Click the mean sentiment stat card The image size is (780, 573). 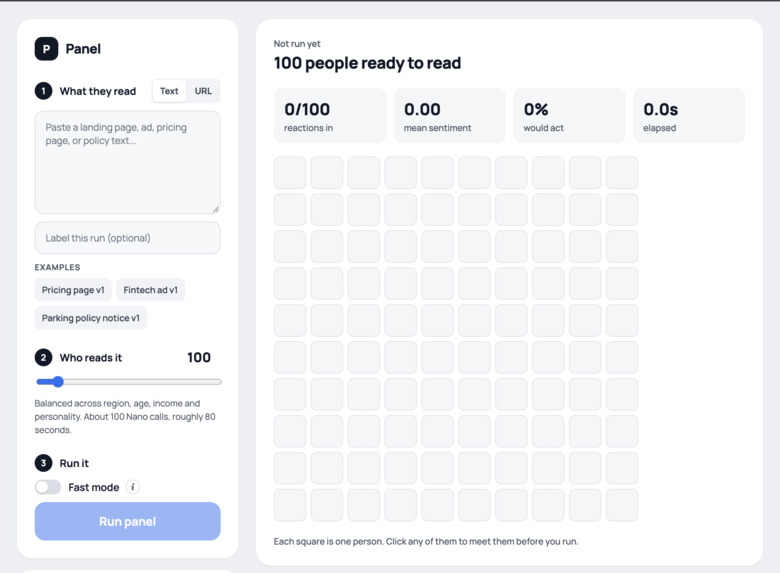[x=450, y=115]
